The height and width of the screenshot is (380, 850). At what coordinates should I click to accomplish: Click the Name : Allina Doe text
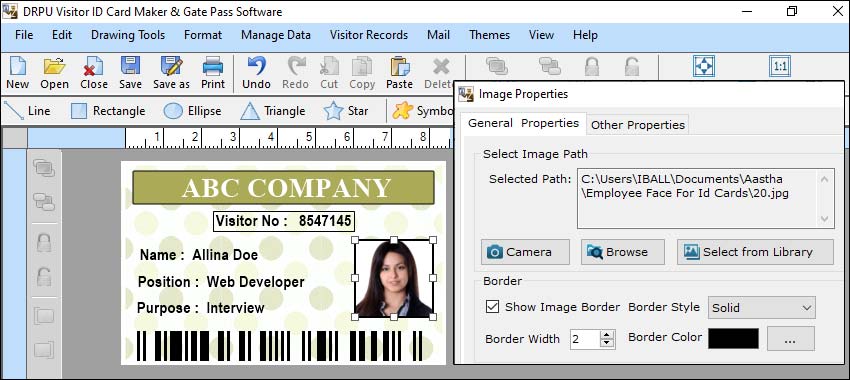pos(199,255)
